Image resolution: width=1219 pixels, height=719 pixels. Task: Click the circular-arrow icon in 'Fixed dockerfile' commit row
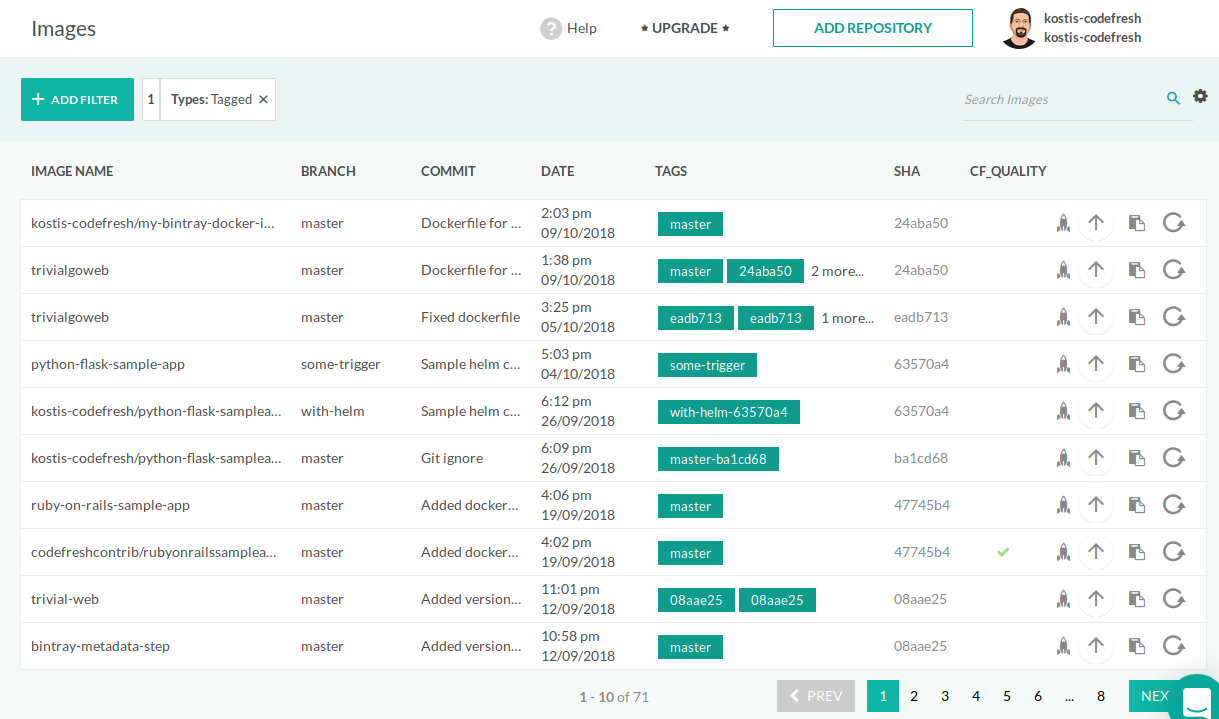coord(1174,317)
